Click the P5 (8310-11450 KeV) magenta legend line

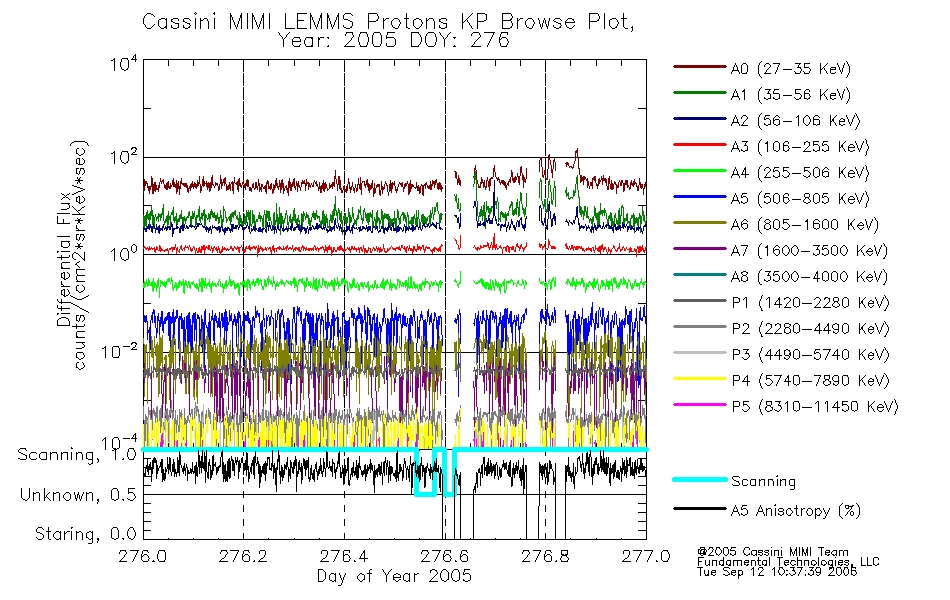[700, 404]
